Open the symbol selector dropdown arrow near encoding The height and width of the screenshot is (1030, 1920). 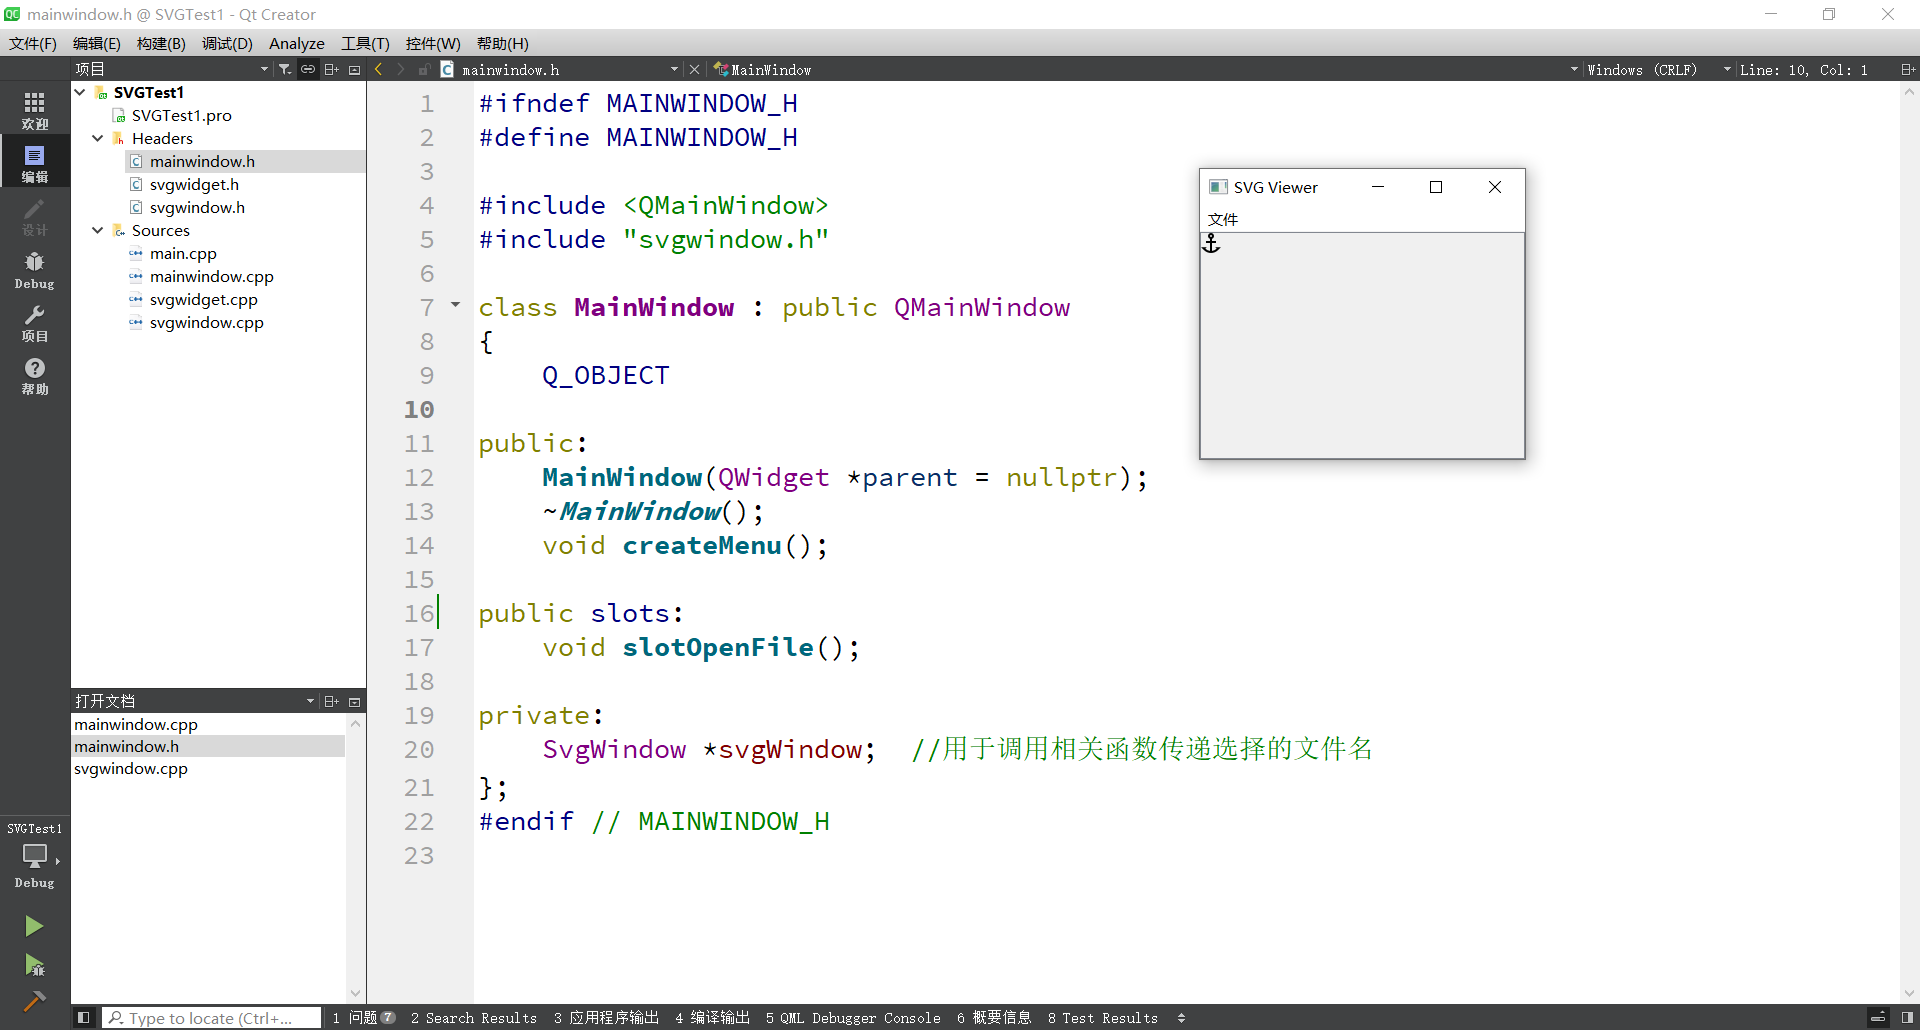1574,70
